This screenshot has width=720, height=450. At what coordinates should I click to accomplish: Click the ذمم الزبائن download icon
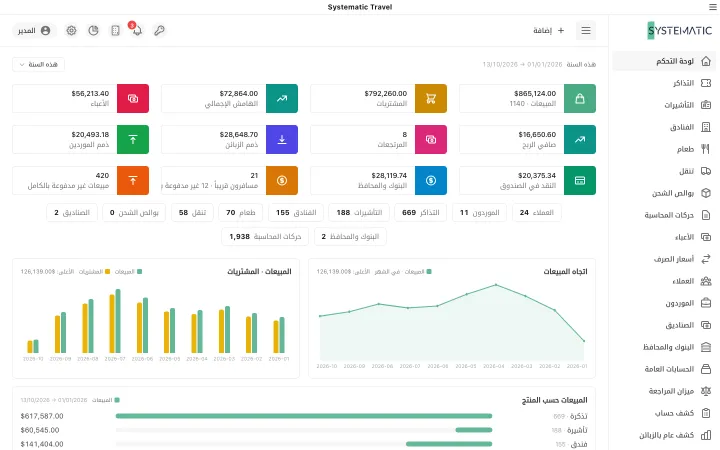click(x=282, y=139)
